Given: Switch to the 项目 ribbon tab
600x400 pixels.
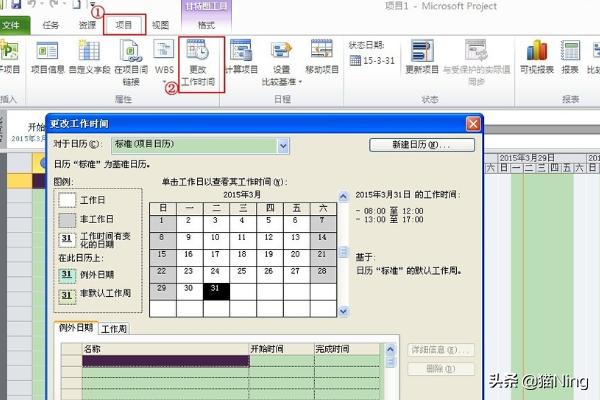Looking at the screenshot, I should [124, 22].
